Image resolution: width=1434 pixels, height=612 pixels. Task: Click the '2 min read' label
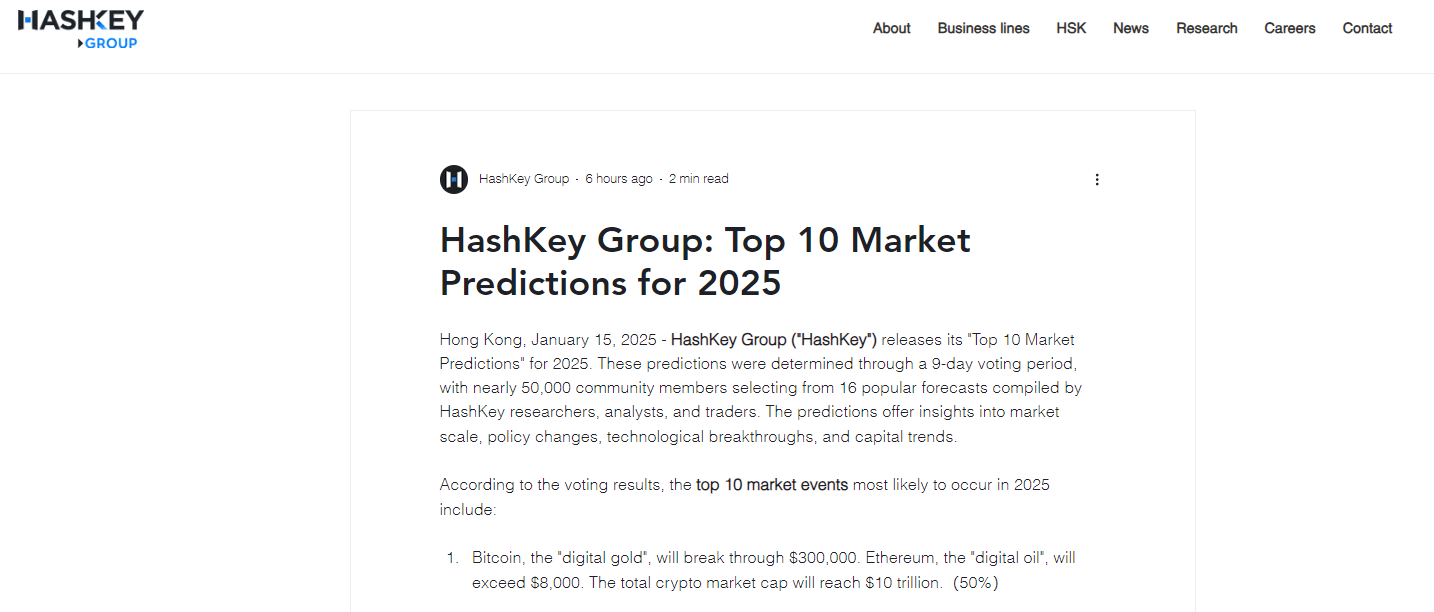coord(698,179)
